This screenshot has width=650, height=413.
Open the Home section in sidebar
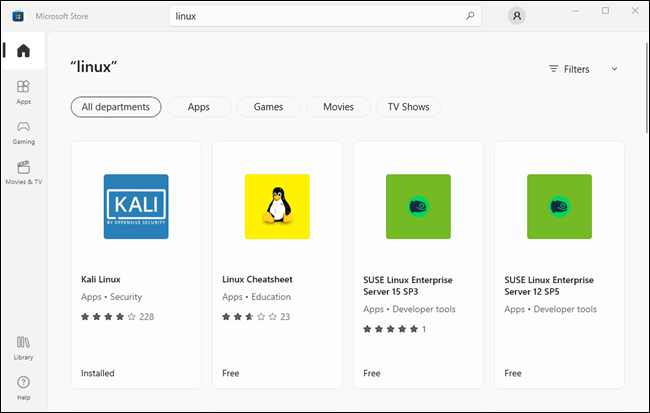(23, 51)
